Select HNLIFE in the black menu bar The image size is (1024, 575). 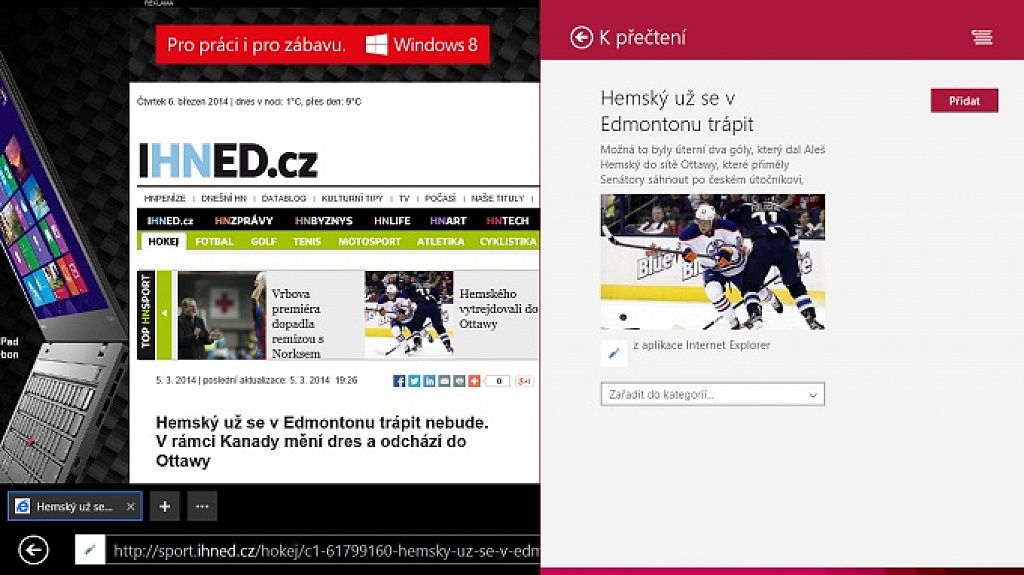point(392,221)
